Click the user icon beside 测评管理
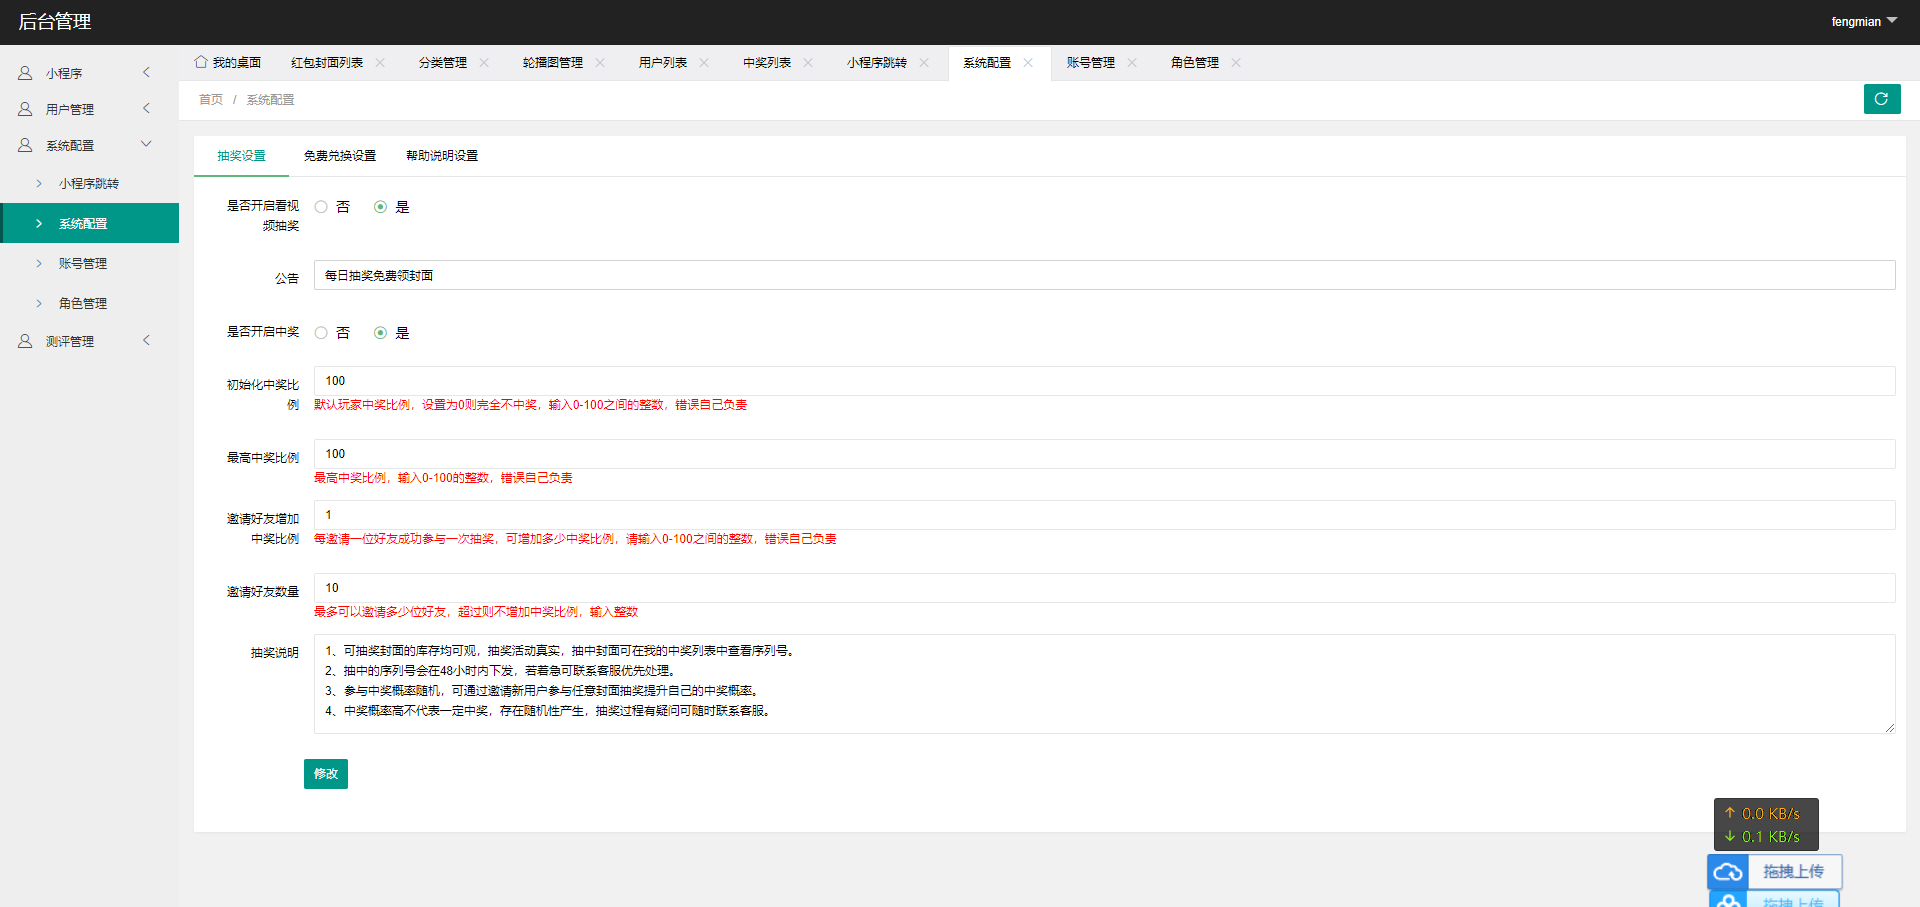 coord(25,341)
